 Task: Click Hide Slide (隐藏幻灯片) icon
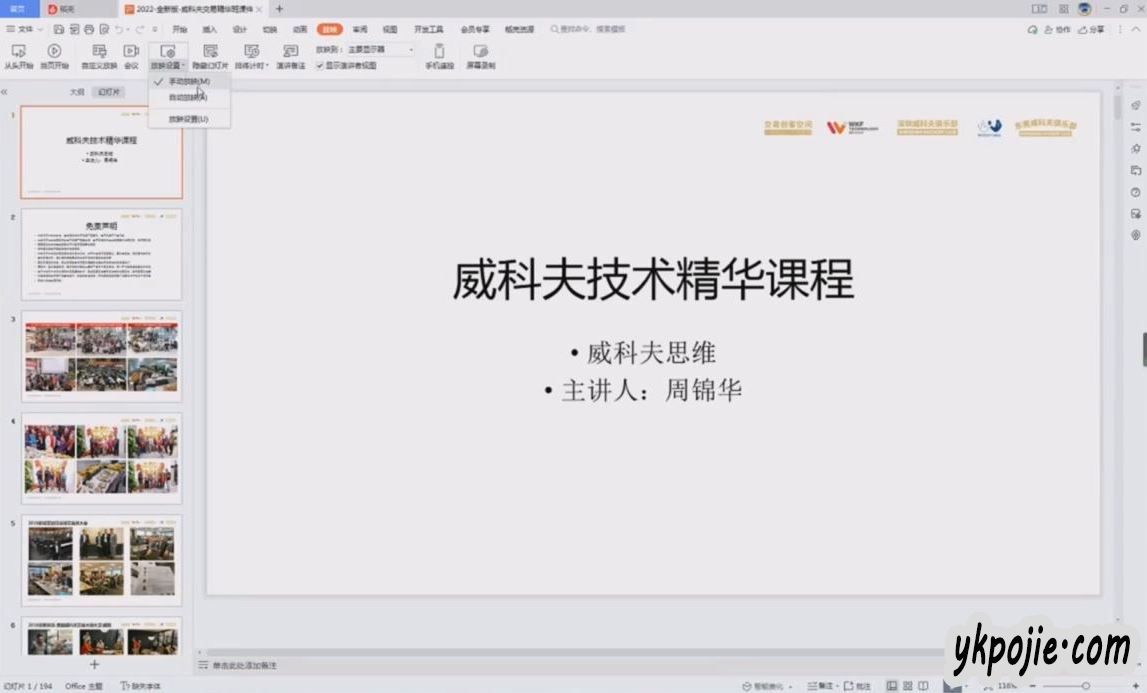pyautogui.click(x=210, y=56)
